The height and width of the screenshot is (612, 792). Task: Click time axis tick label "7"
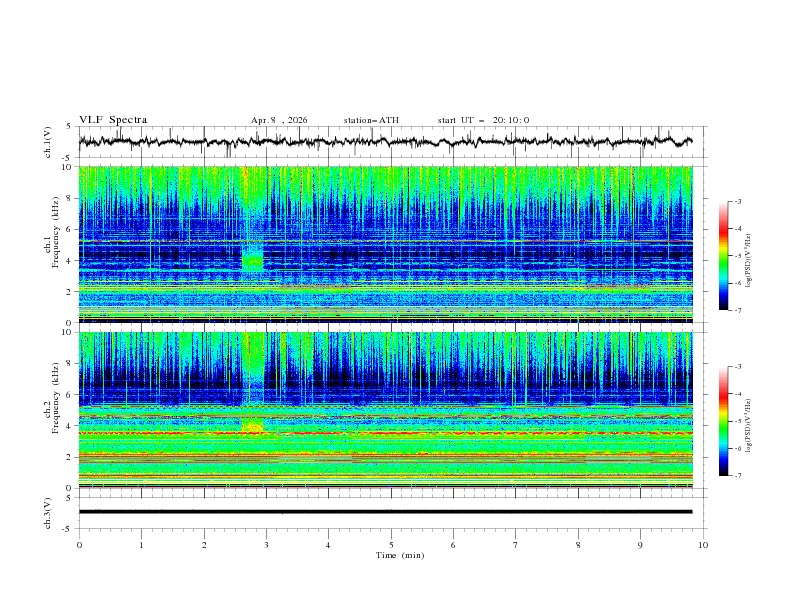[x=516, y=545]
